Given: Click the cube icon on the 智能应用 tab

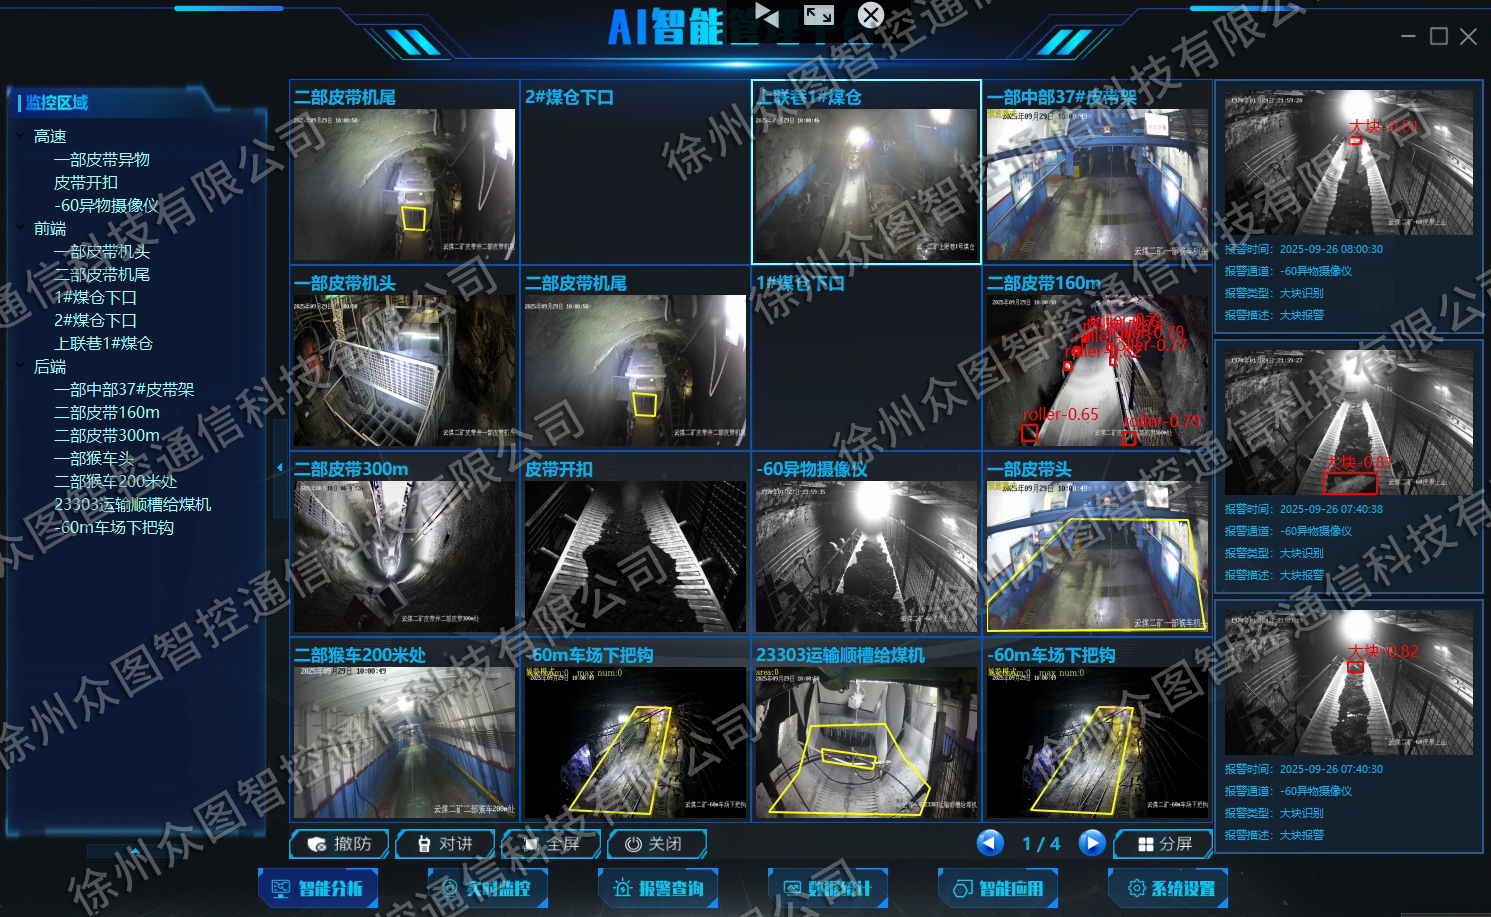Looking at the screenshot, I should (x=962, y=888).
